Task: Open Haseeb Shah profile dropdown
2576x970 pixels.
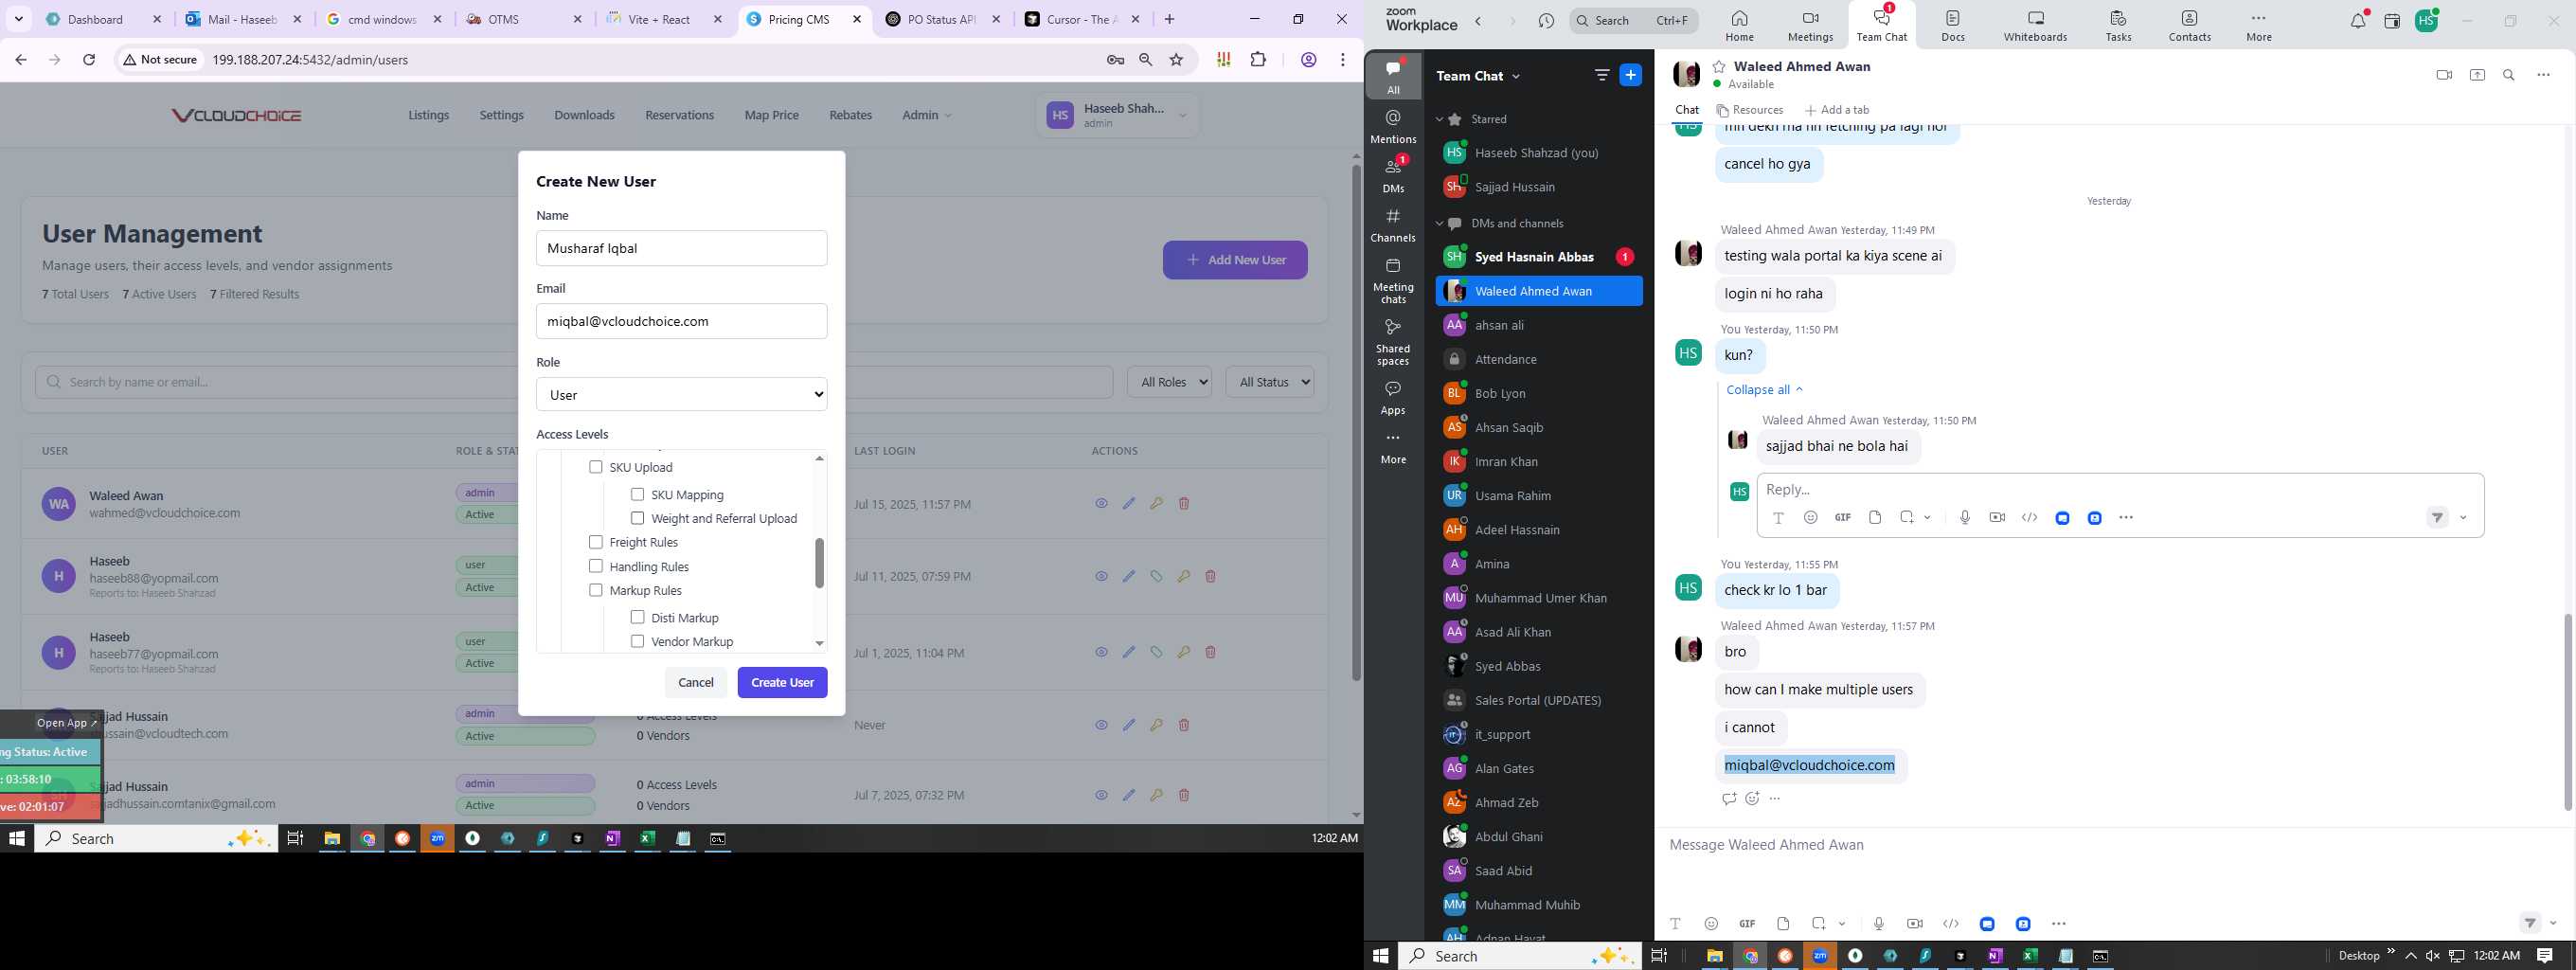Action: click(x=1117, y=115)
